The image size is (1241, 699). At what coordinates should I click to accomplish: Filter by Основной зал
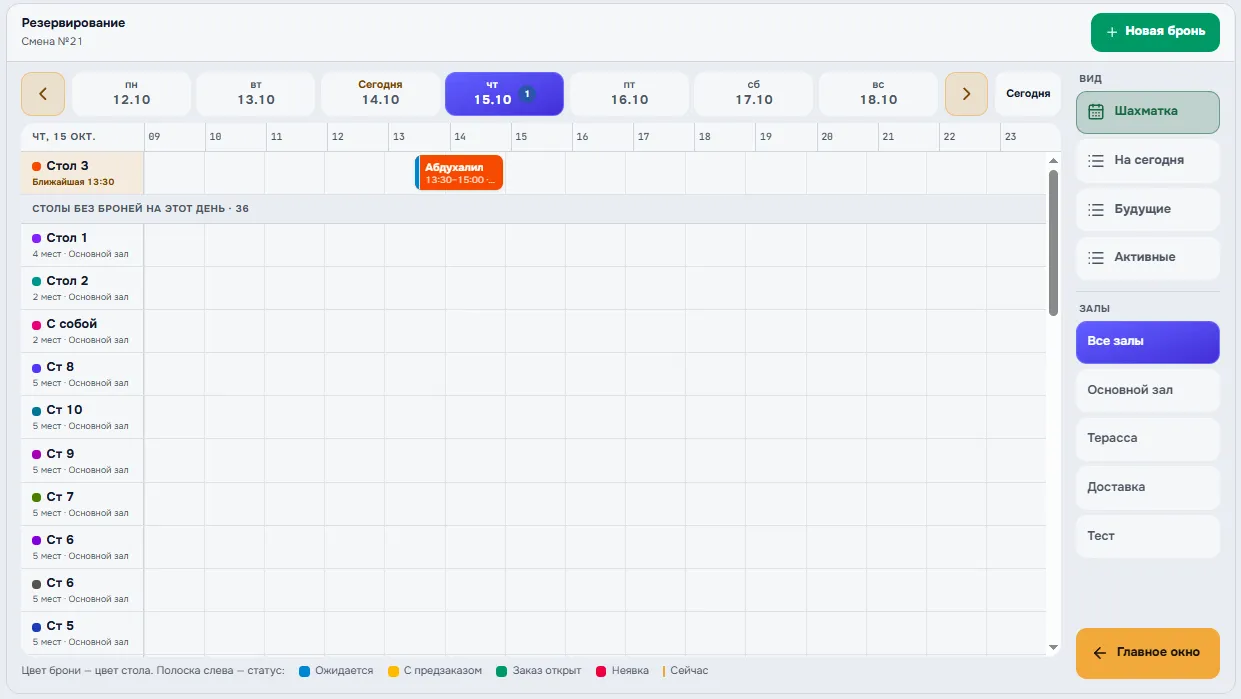coord(1148,390)
